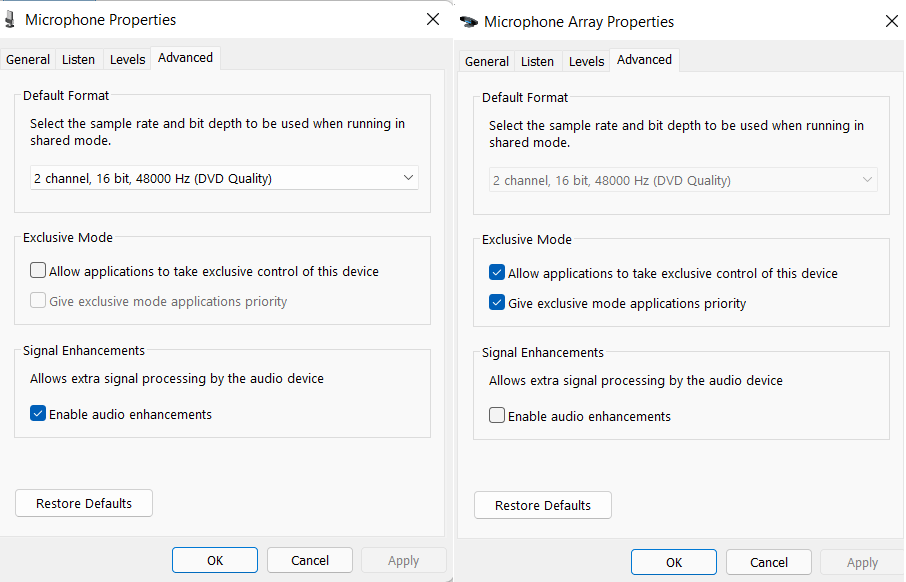Confirm with OK in Microphone Properties
The image size is (906, 582).
(215, 560)
